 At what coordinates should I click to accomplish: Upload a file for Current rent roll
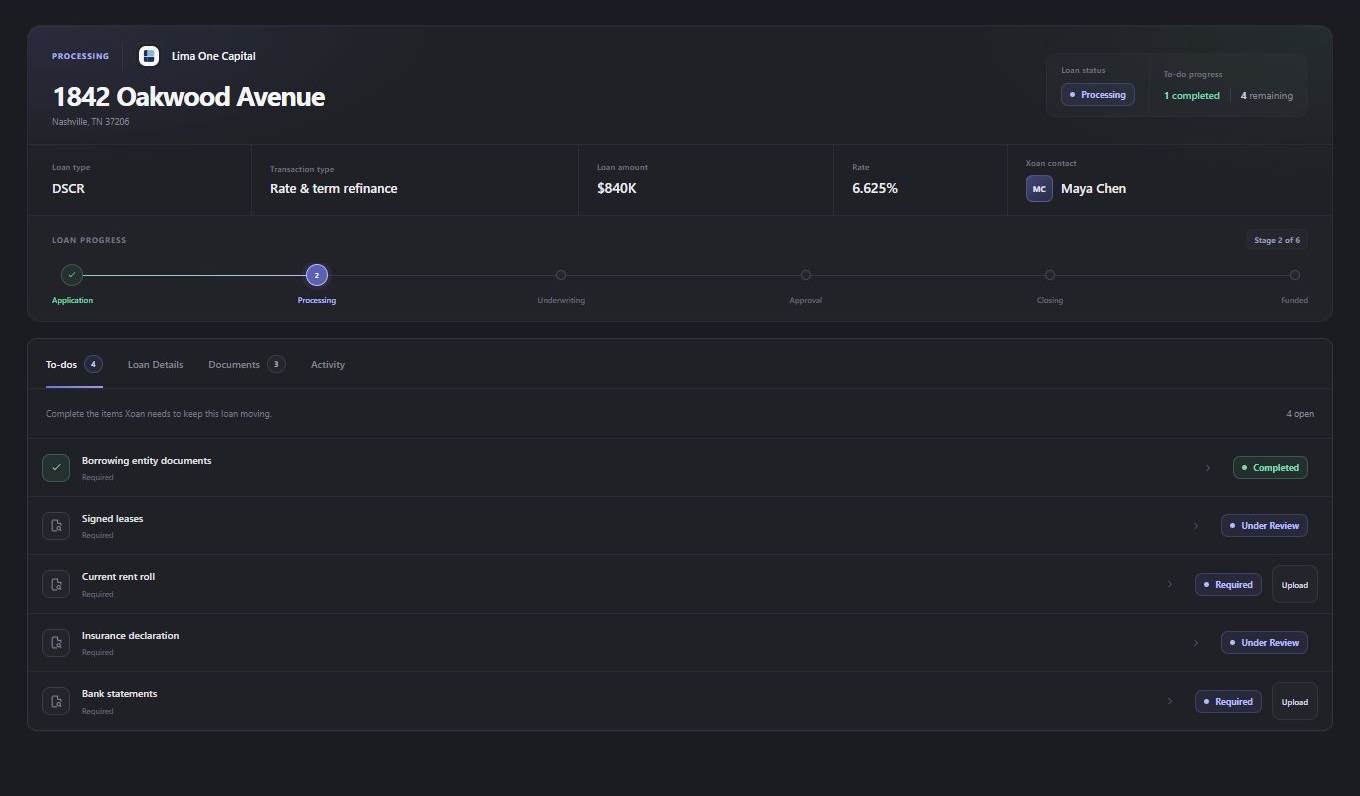coord(1295,585)
